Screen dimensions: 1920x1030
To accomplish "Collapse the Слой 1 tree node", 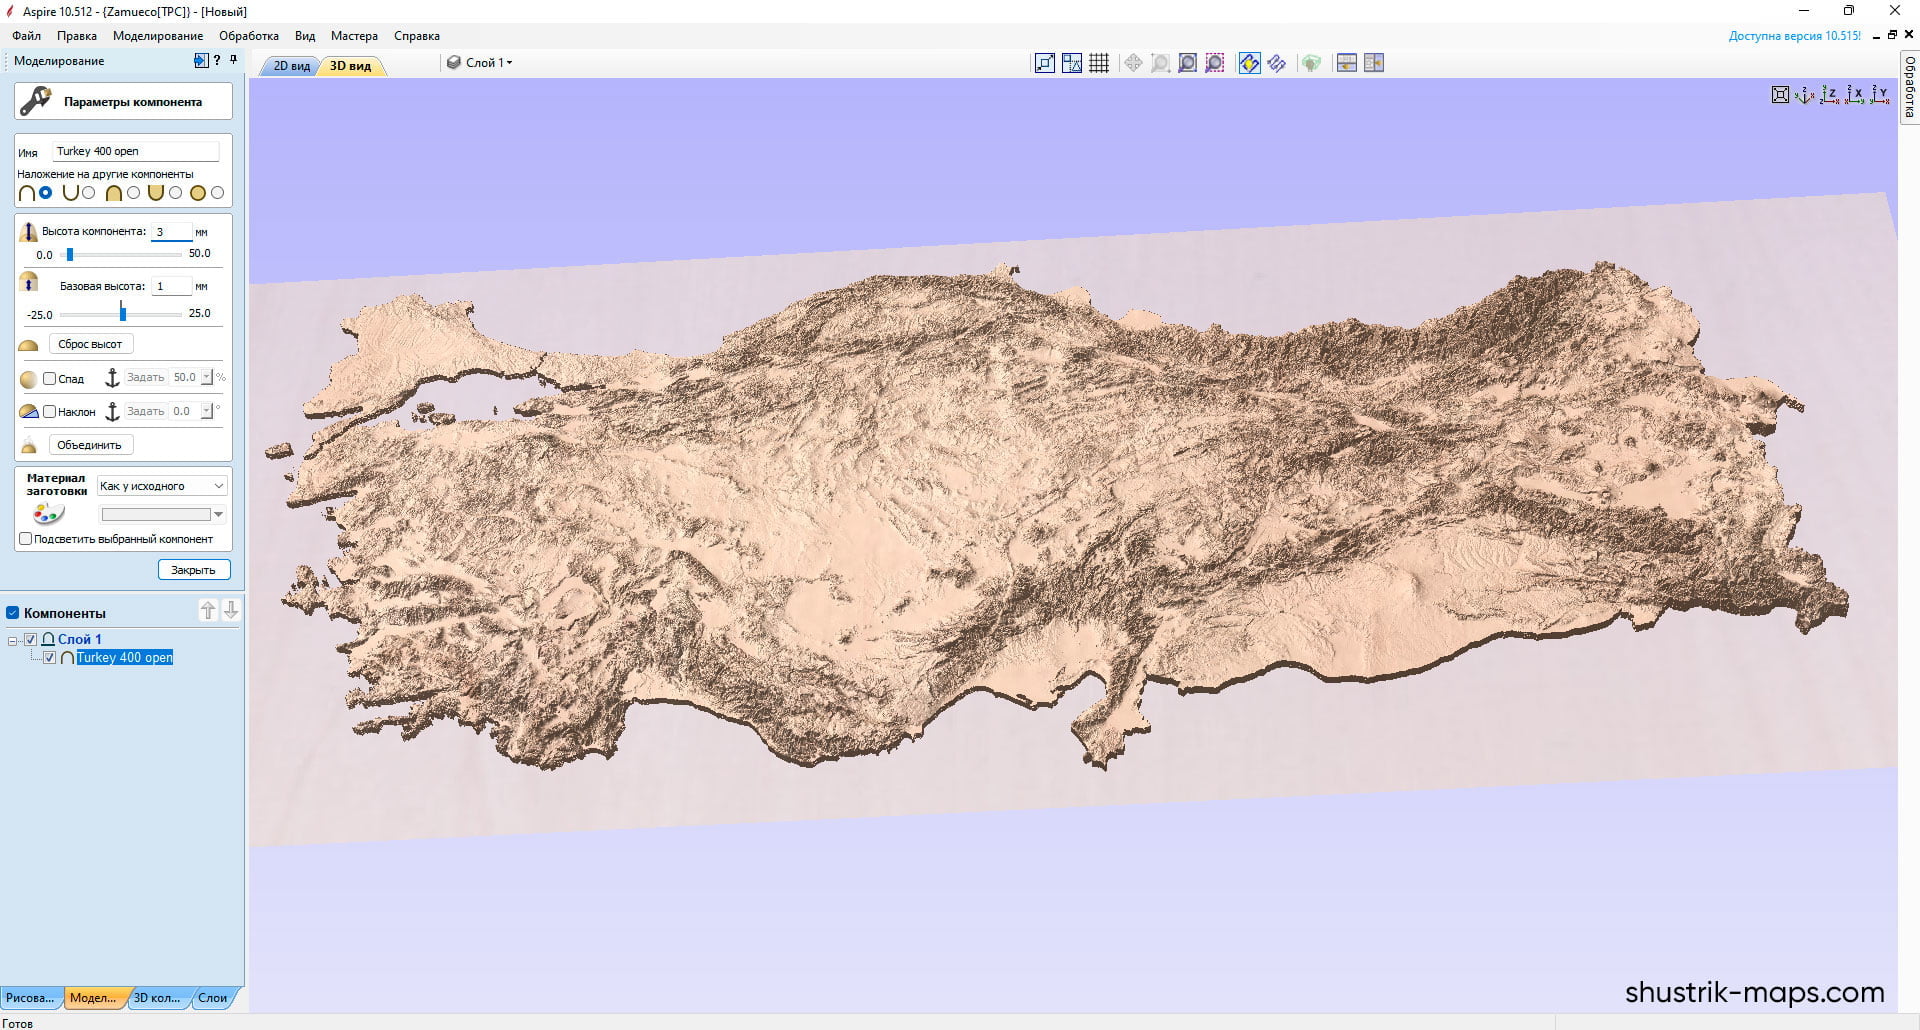I will click(13, 640).
